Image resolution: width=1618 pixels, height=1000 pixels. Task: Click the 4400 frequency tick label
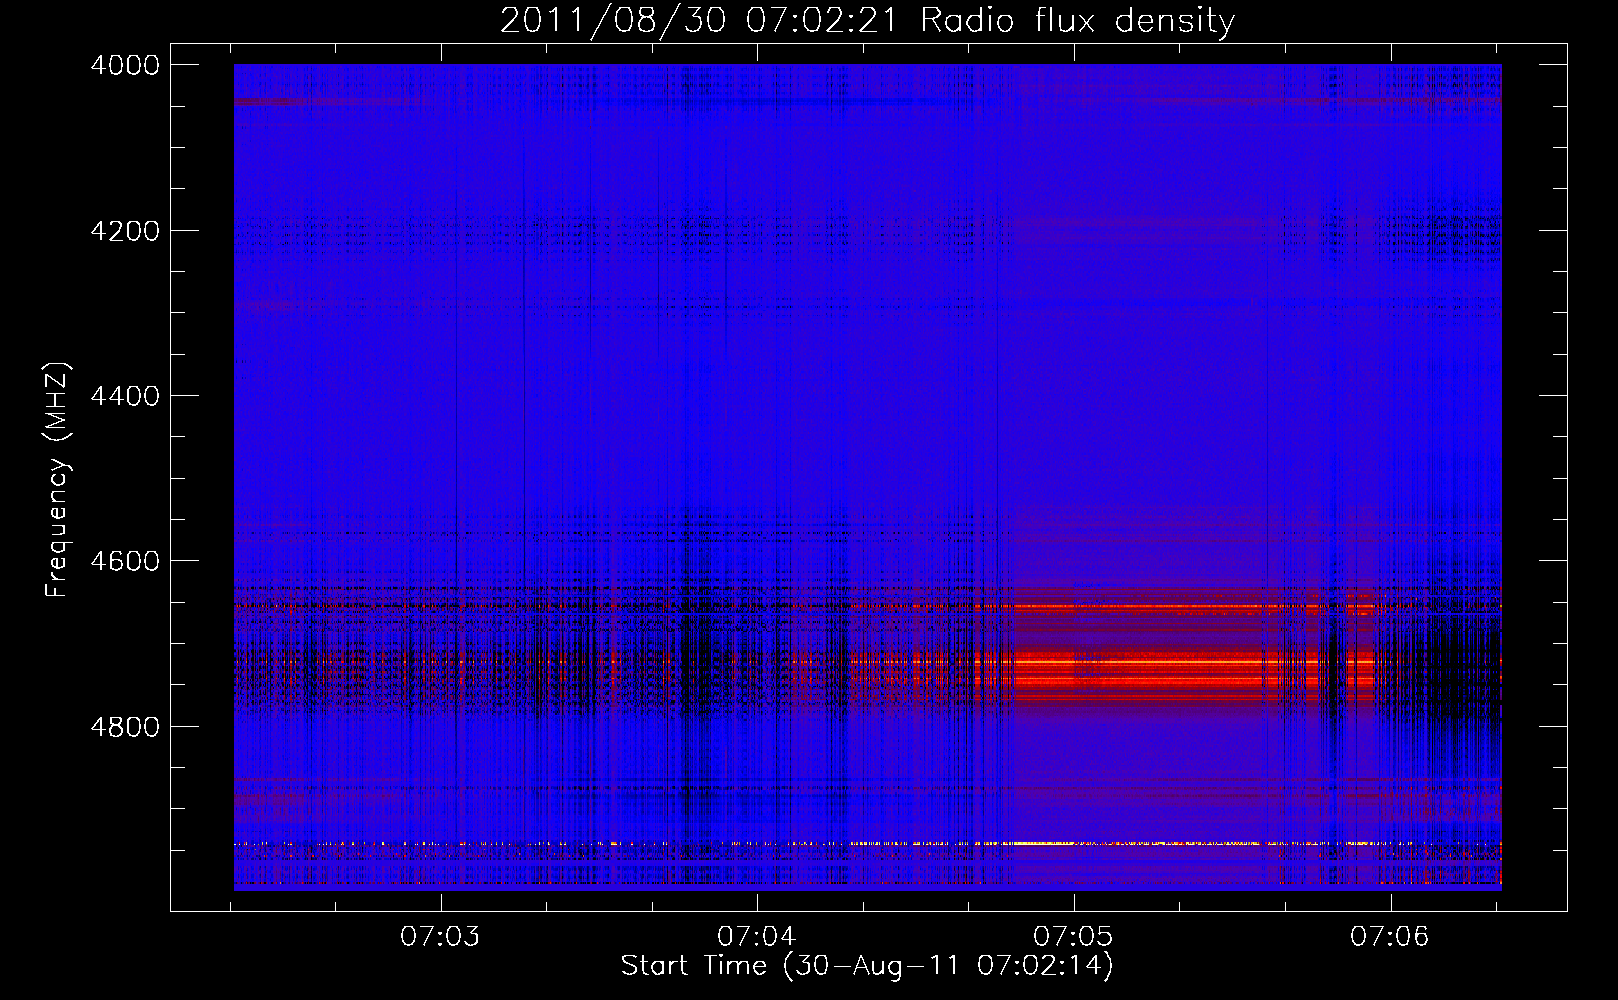pos(125,396)
